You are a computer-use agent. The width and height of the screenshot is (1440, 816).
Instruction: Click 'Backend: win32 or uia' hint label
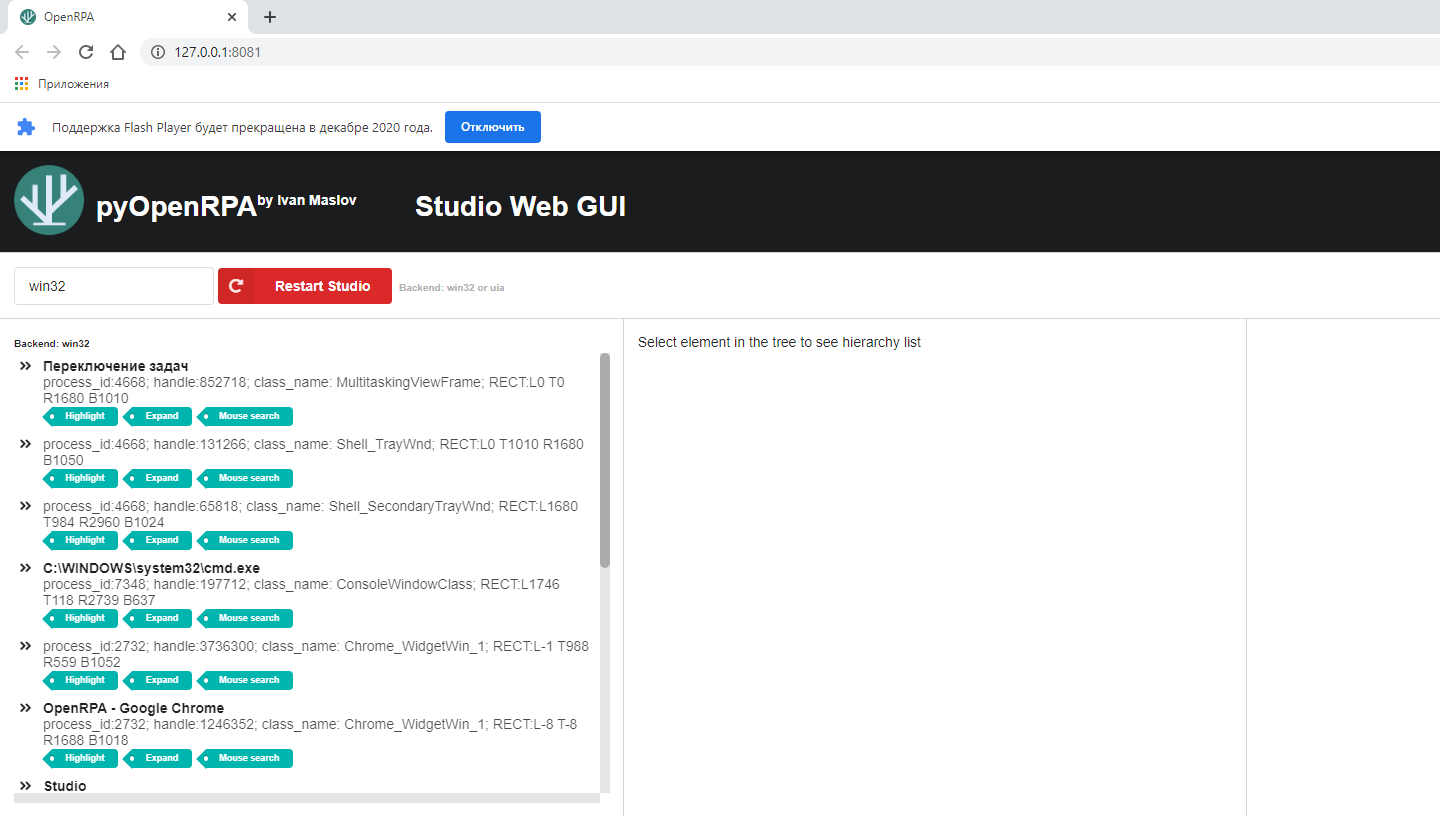(452, 288)
